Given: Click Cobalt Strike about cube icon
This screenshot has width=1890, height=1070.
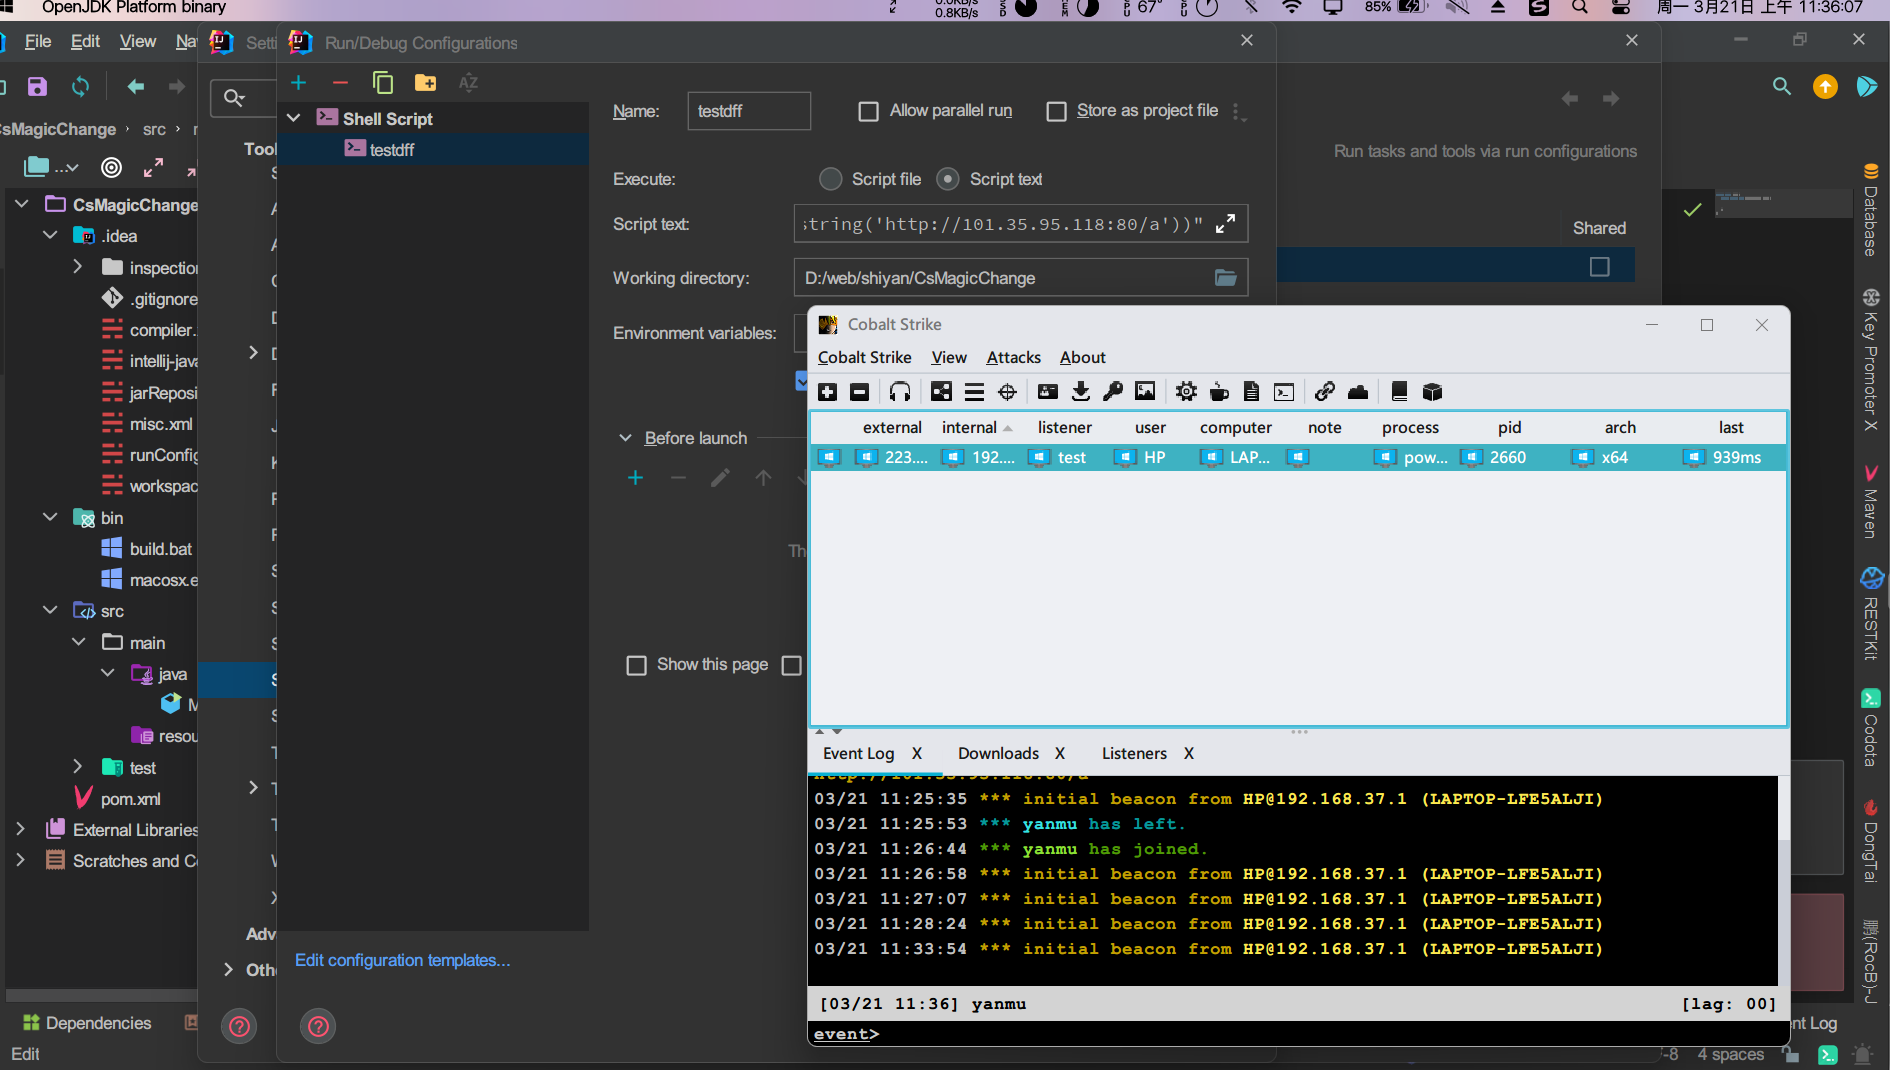Looking at the screenshot, I should tap(1432, 392).
